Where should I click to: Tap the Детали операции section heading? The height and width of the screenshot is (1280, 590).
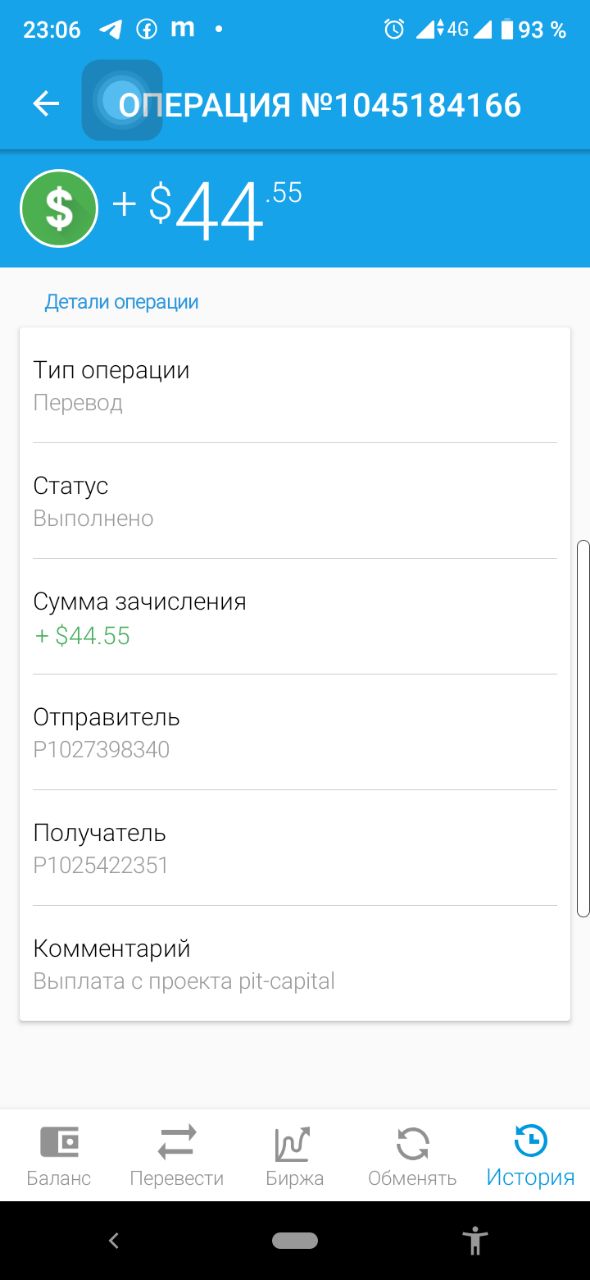tap(121, 302)
